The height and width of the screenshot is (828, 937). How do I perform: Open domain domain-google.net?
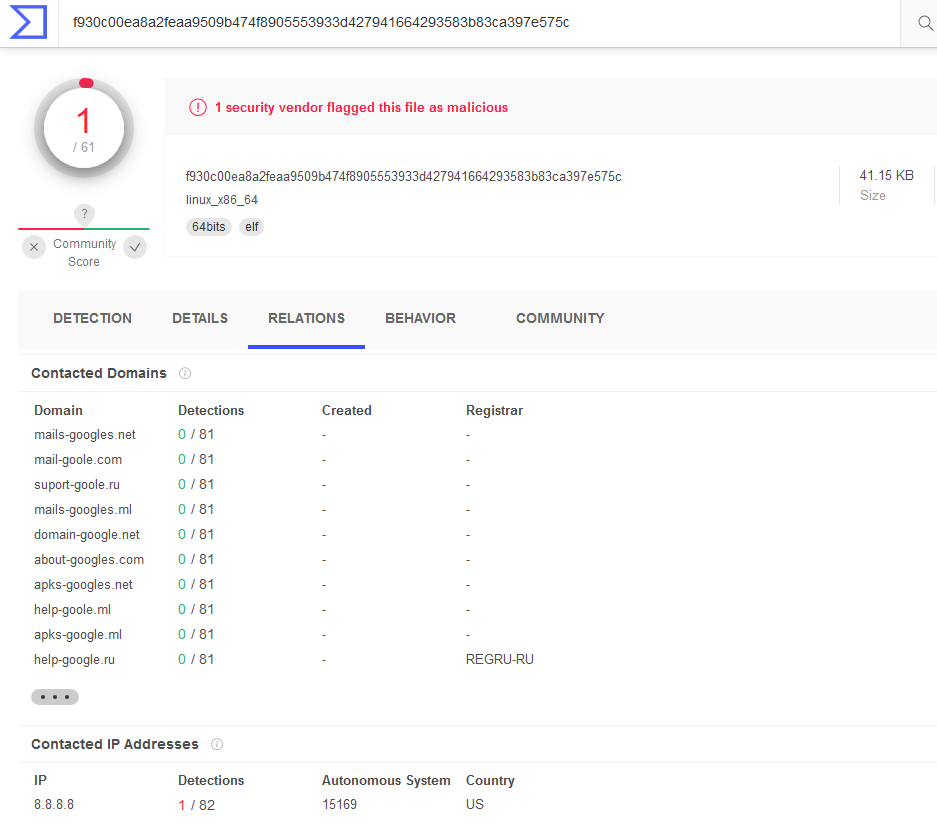(87, 535)
